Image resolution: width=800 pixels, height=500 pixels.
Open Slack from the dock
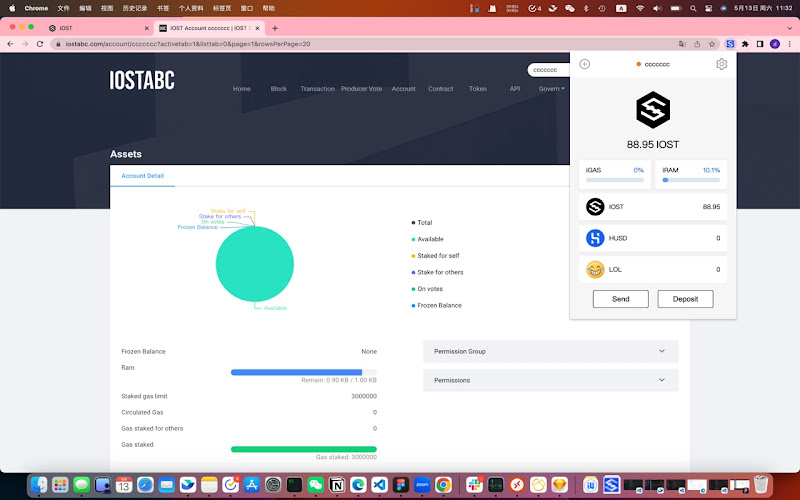(474, 484)
